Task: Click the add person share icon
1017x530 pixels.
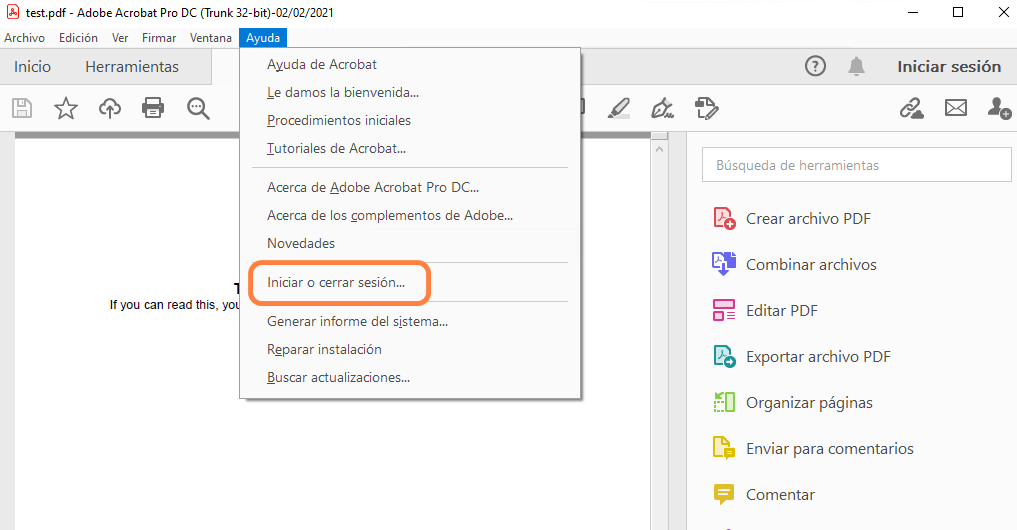Action: 999,108
